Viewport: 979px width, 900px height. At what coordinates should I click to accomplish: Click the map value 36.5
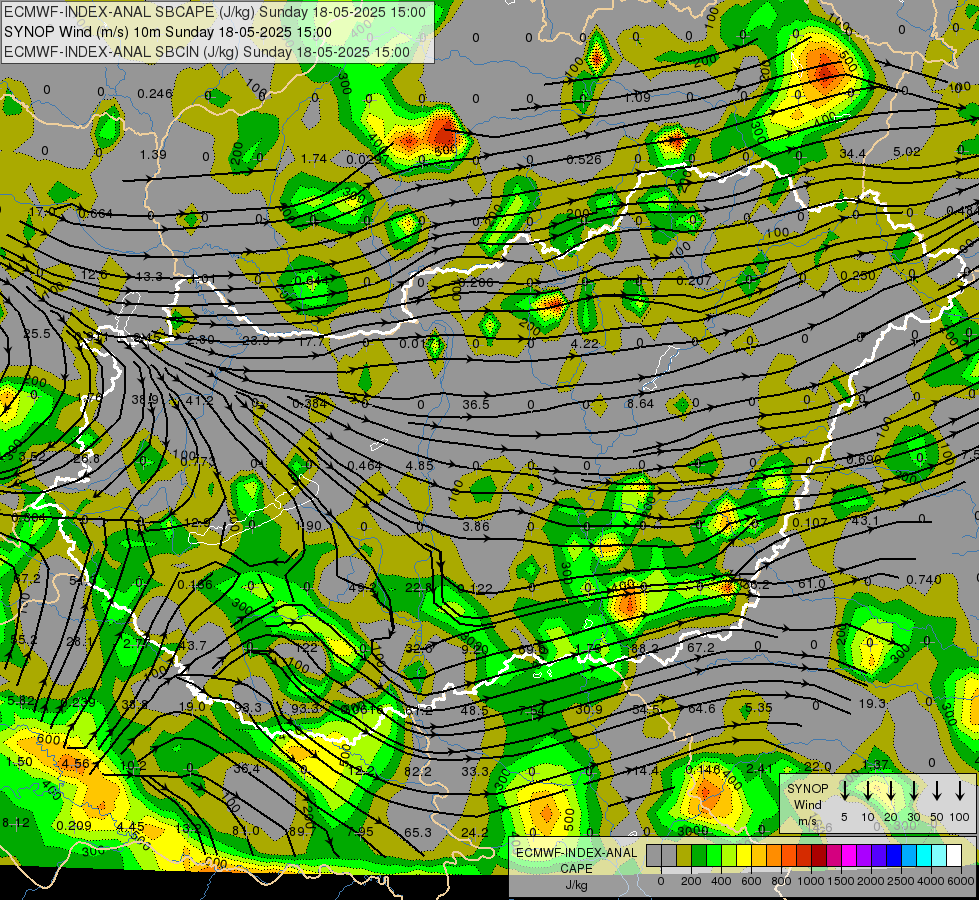(476, 405)
